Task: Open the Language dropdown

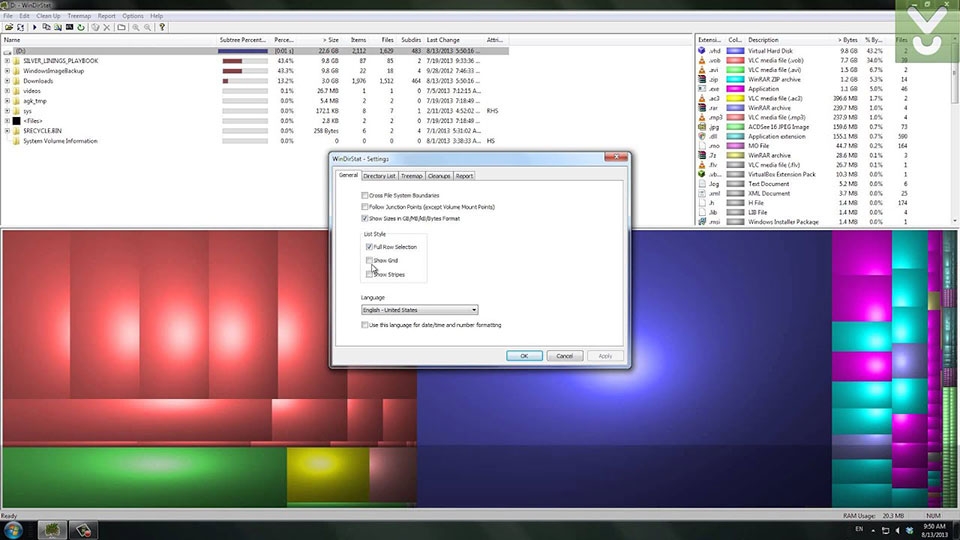Action: 419,310
